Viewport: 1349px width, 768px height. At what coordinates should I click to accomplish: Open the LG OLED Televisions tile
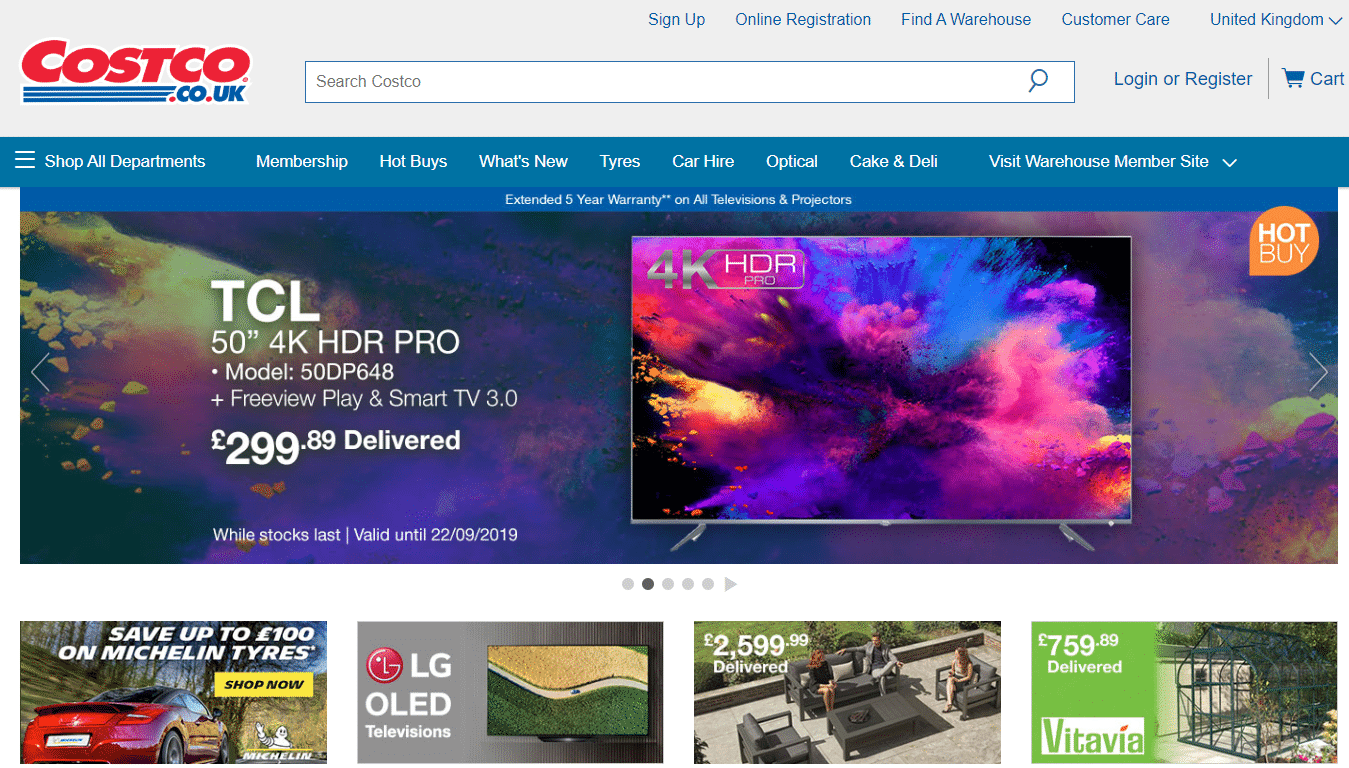pyautogui.click(x=510, y=692)
